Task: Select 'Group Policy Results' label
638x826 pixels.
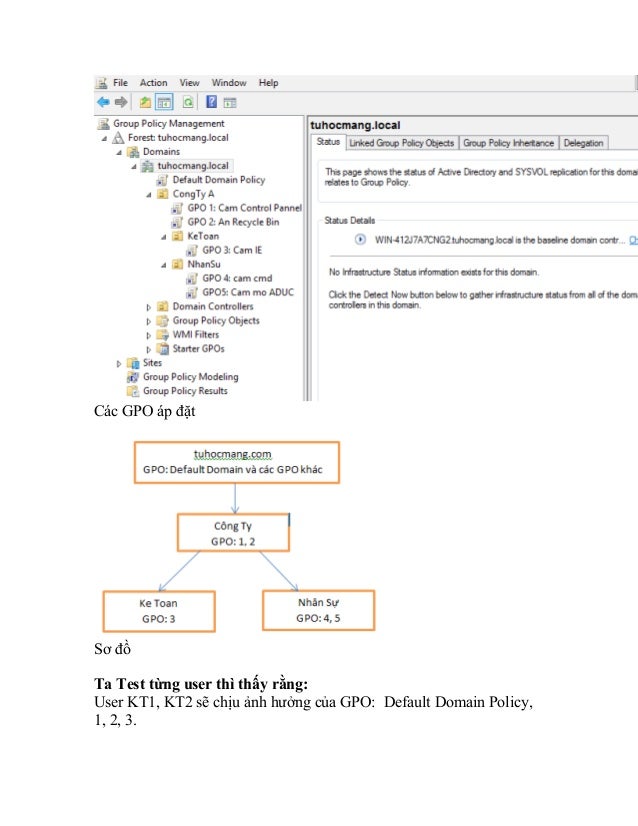Action: coord(185,391)
